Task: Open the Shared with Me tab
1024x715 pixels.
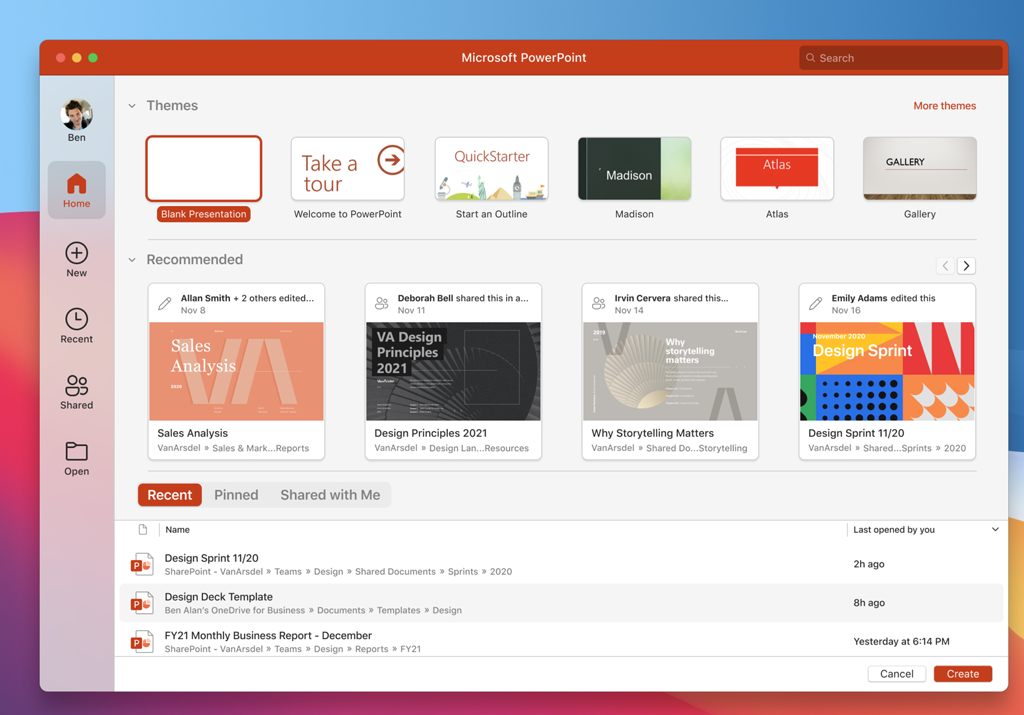Action: point(330,494)
